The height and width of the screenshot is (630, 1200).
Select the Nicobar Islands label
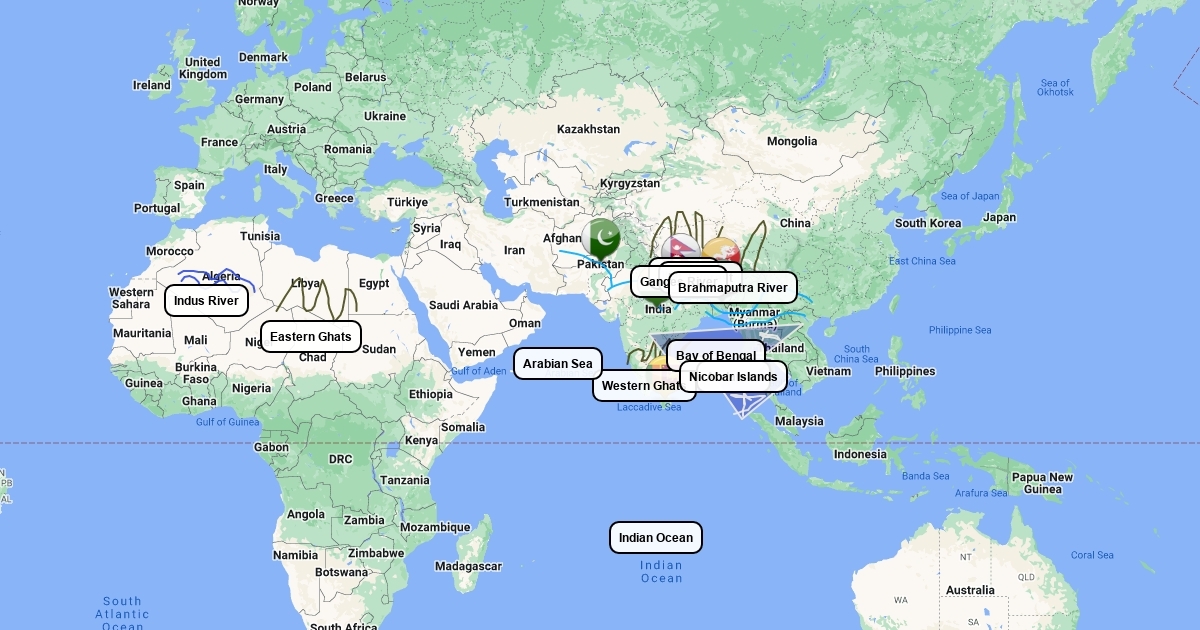733,376
